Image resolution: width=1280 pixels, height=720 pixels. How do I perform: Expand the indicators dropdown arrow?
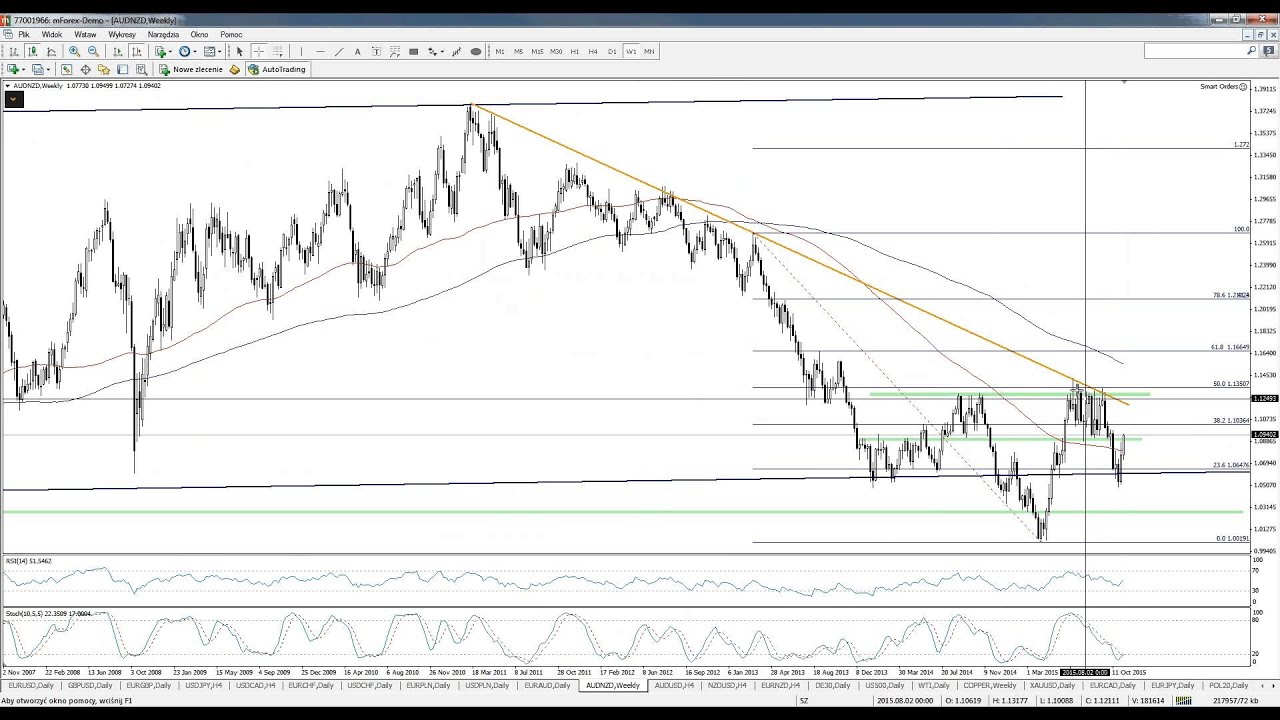pos(171,51)
